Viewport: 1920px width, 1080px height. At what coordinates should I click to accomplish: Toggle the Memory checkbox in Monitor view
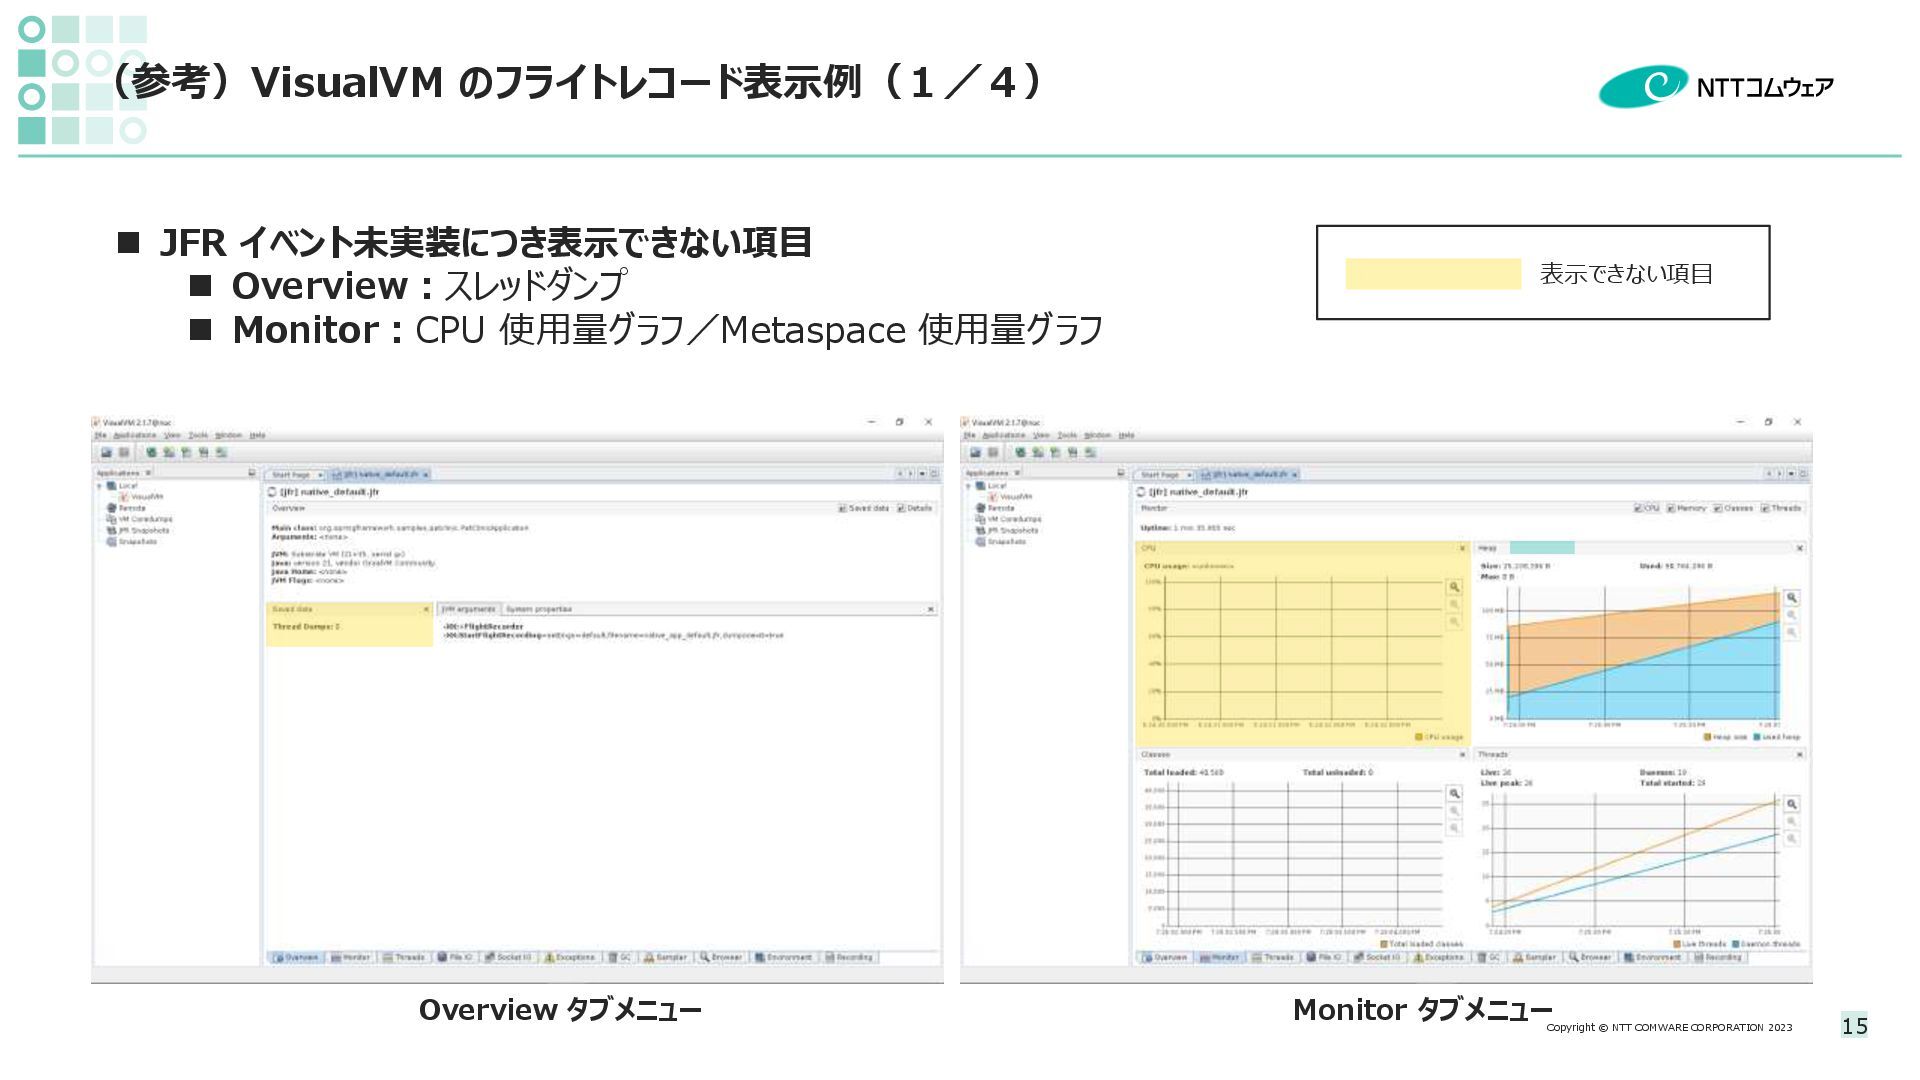[x=1672, y=508]
